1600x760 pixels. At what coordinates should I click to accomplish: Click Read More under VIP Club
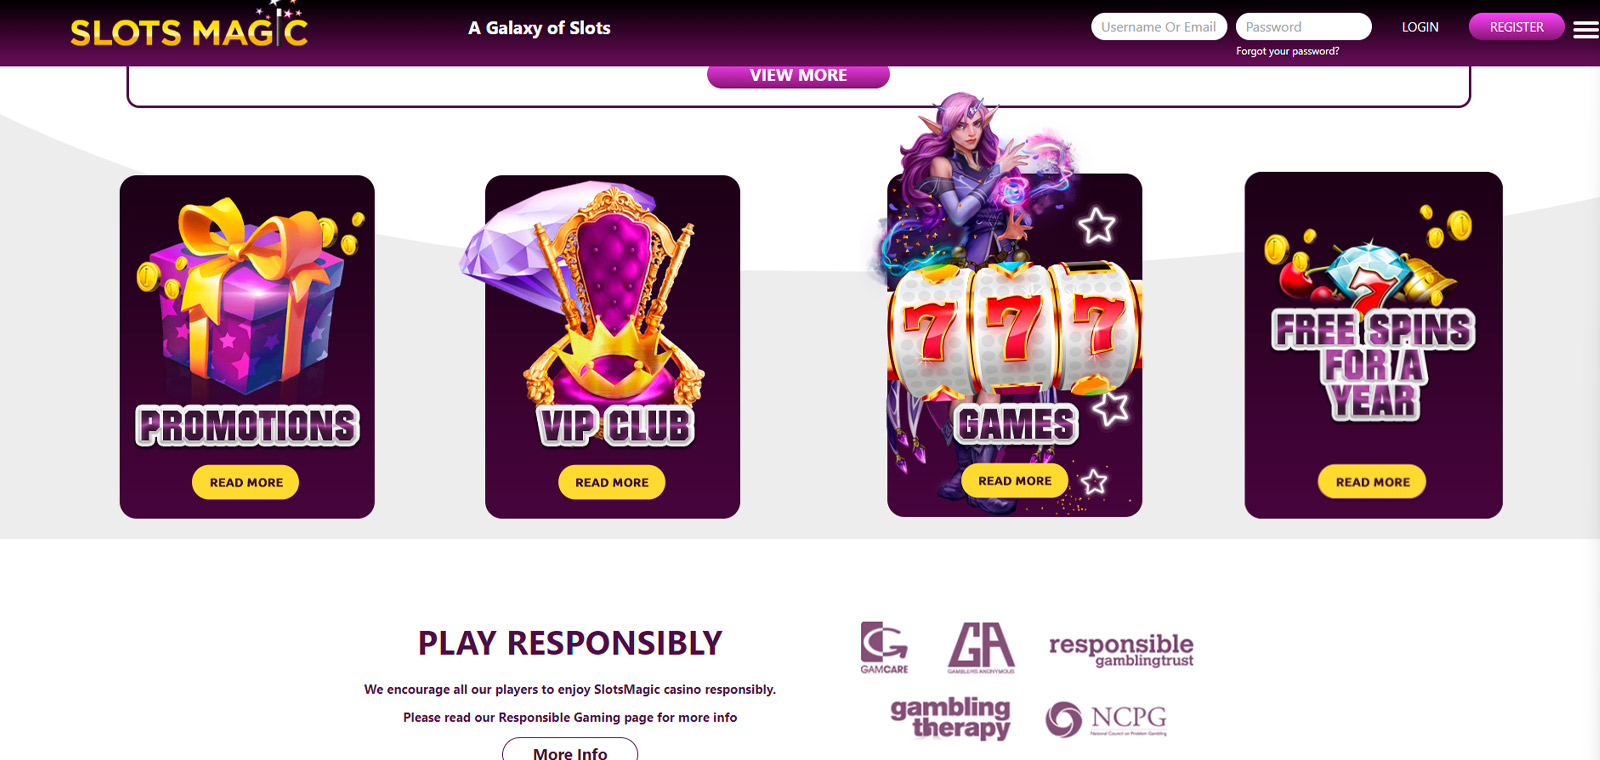coord(612,482)
